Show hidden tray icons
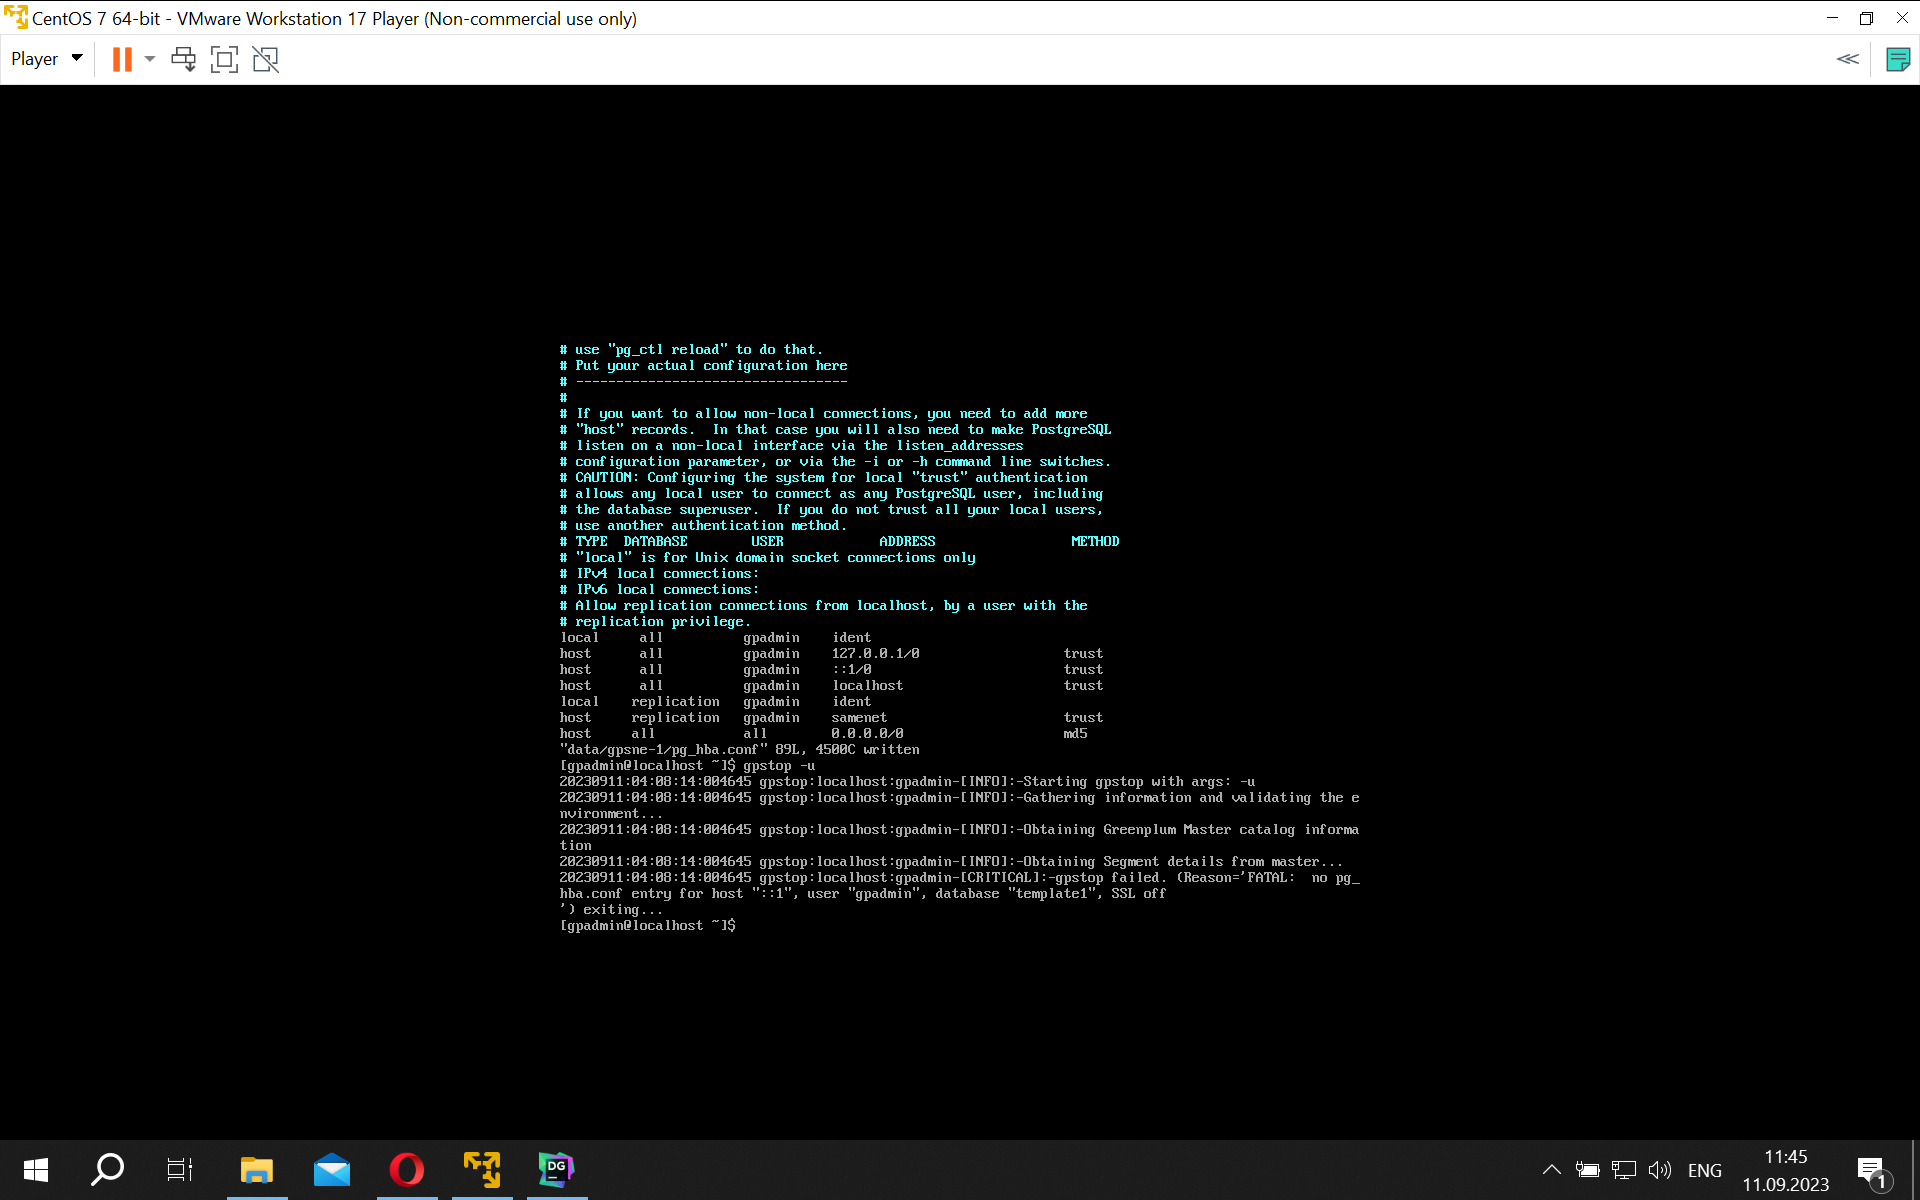Viewport: 1920px width, 1200px height. tap(1551, 1169)
